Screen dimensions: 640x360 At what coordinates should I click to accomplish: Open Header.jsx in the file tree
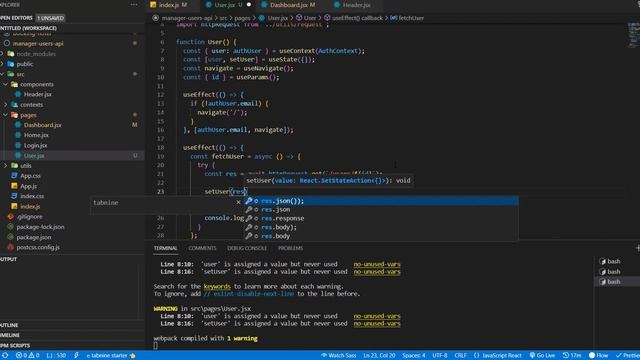click(x=38, y=94)
